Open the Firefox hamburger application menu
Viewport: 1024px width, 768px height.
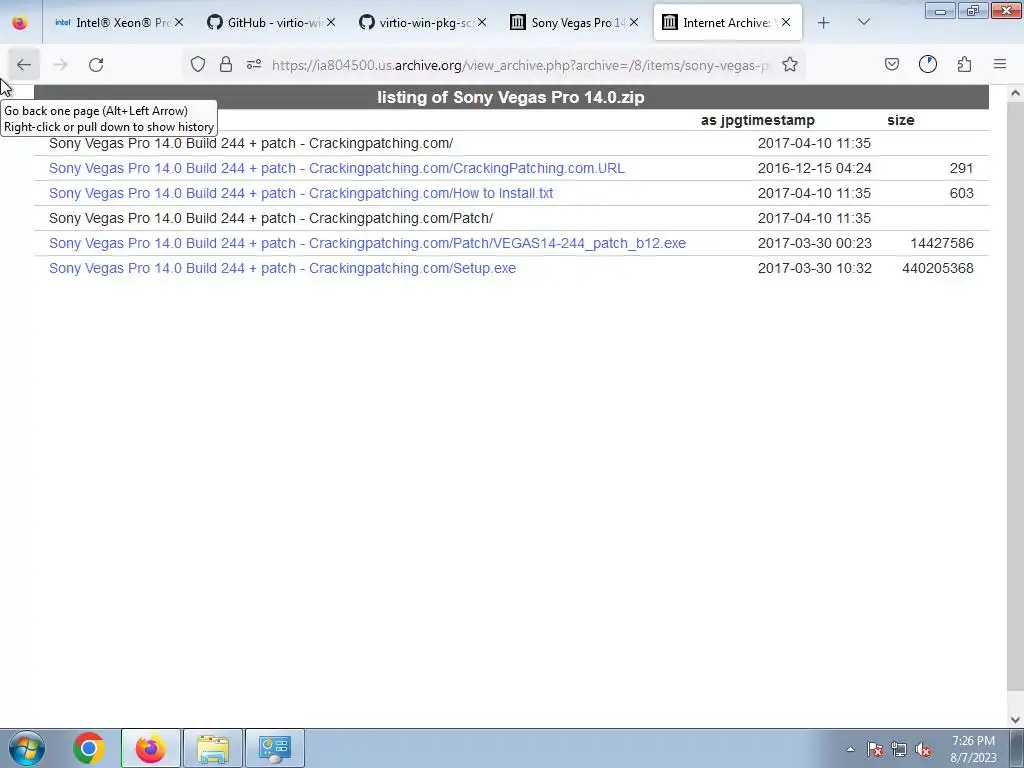coord(1000,64)
